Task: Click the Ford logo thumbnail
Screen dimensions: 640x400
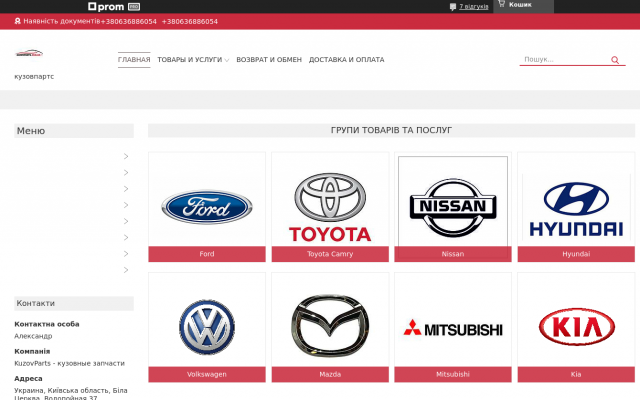Action: click(207, 207)
